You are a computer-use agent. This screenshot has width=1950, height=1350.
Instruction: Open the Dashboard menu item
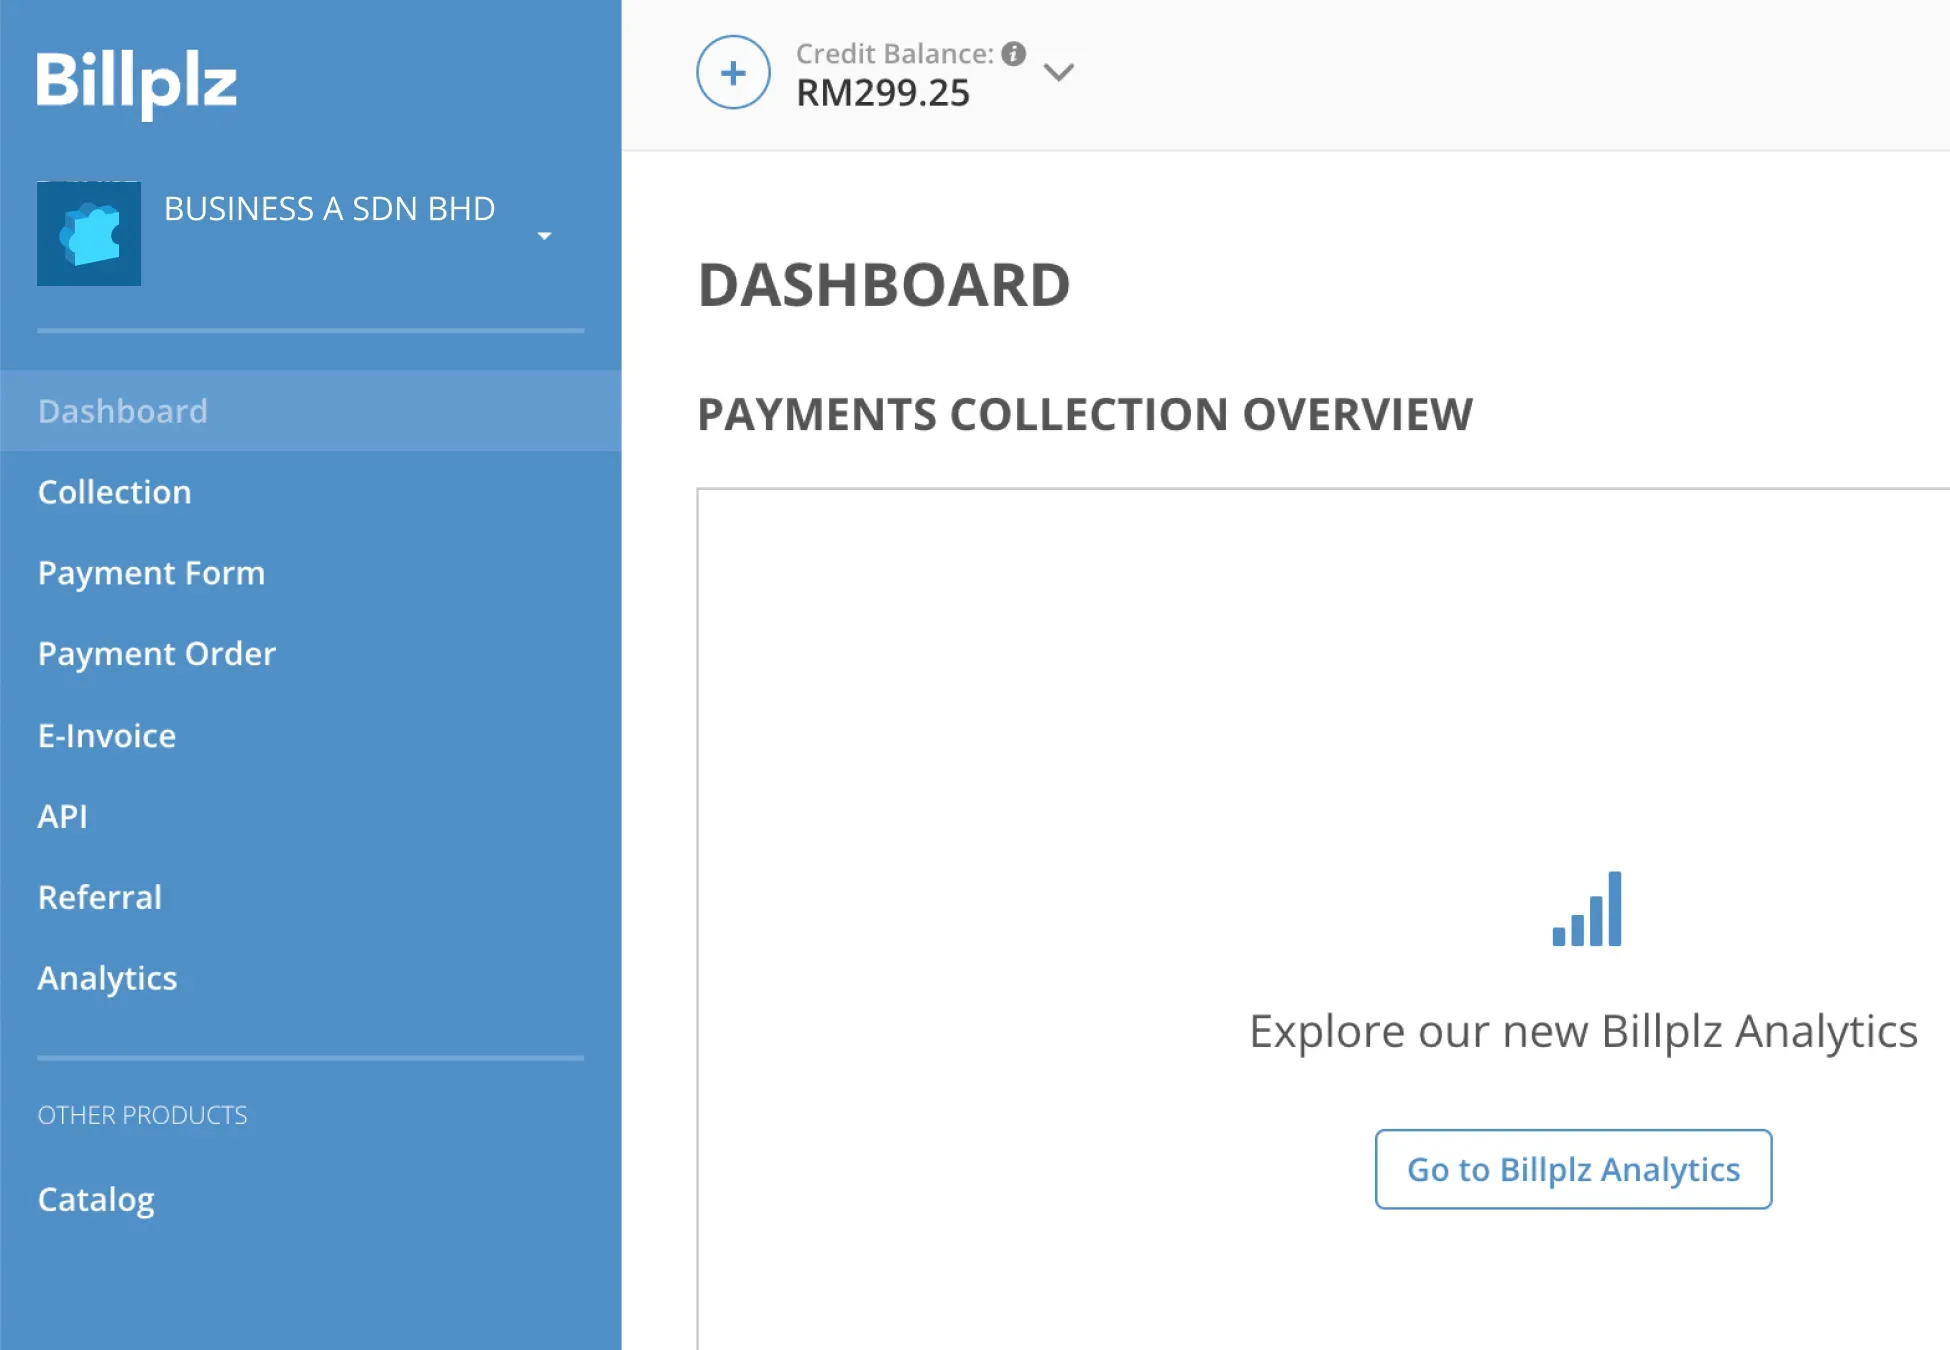[x=310, y=411]
